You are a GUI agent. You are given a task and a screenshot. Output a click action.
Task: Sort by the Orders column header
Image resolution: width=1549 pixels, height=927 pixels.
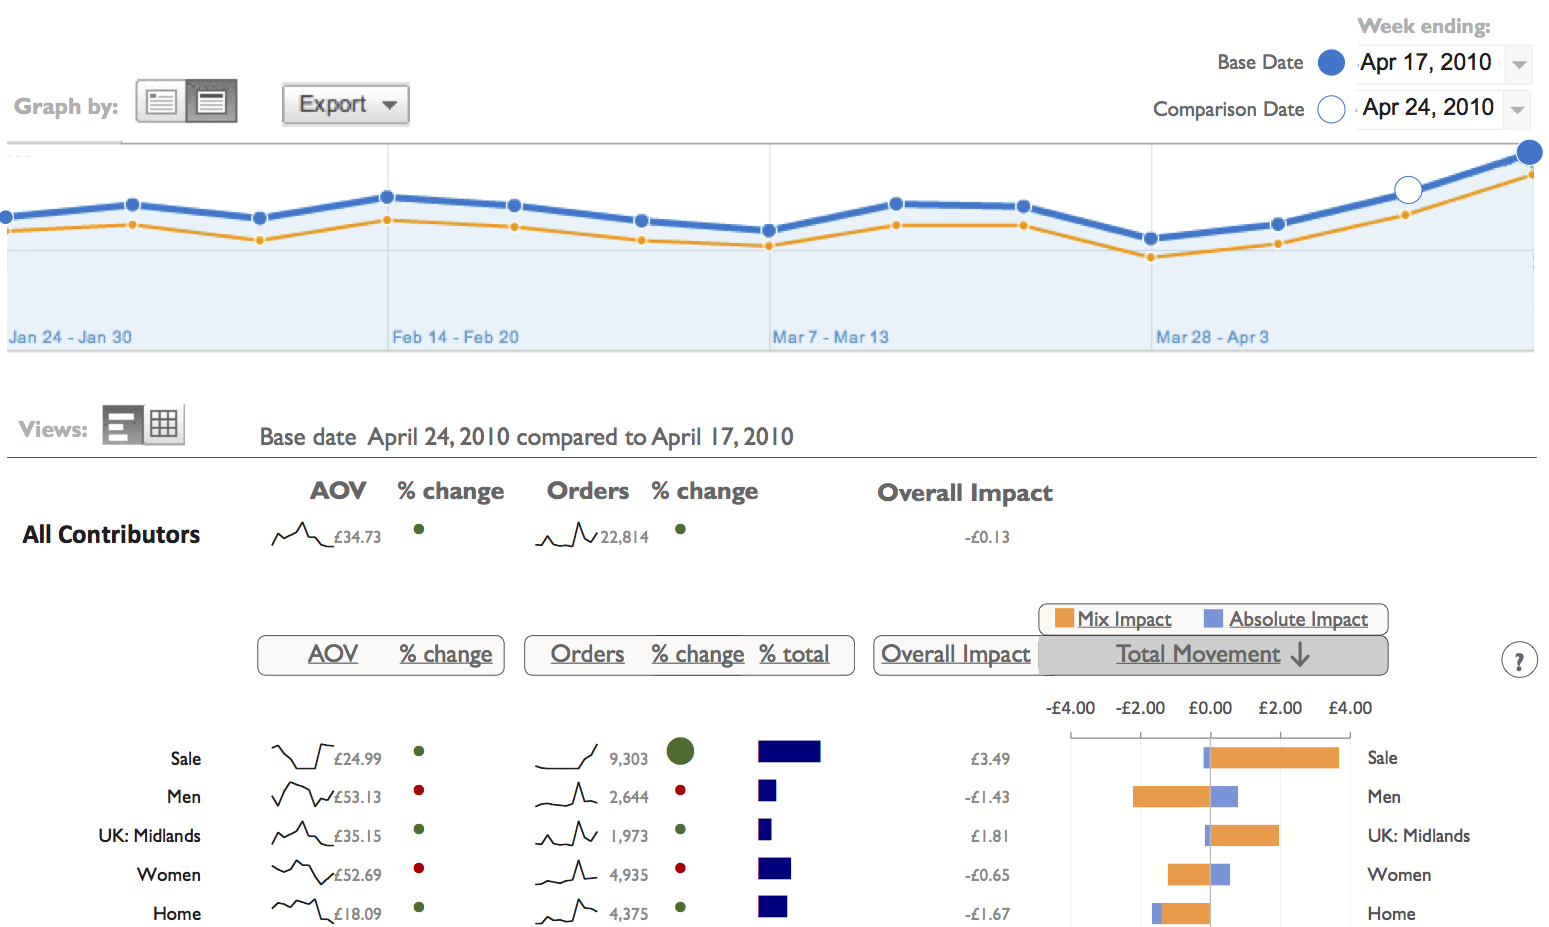[587, 654]
